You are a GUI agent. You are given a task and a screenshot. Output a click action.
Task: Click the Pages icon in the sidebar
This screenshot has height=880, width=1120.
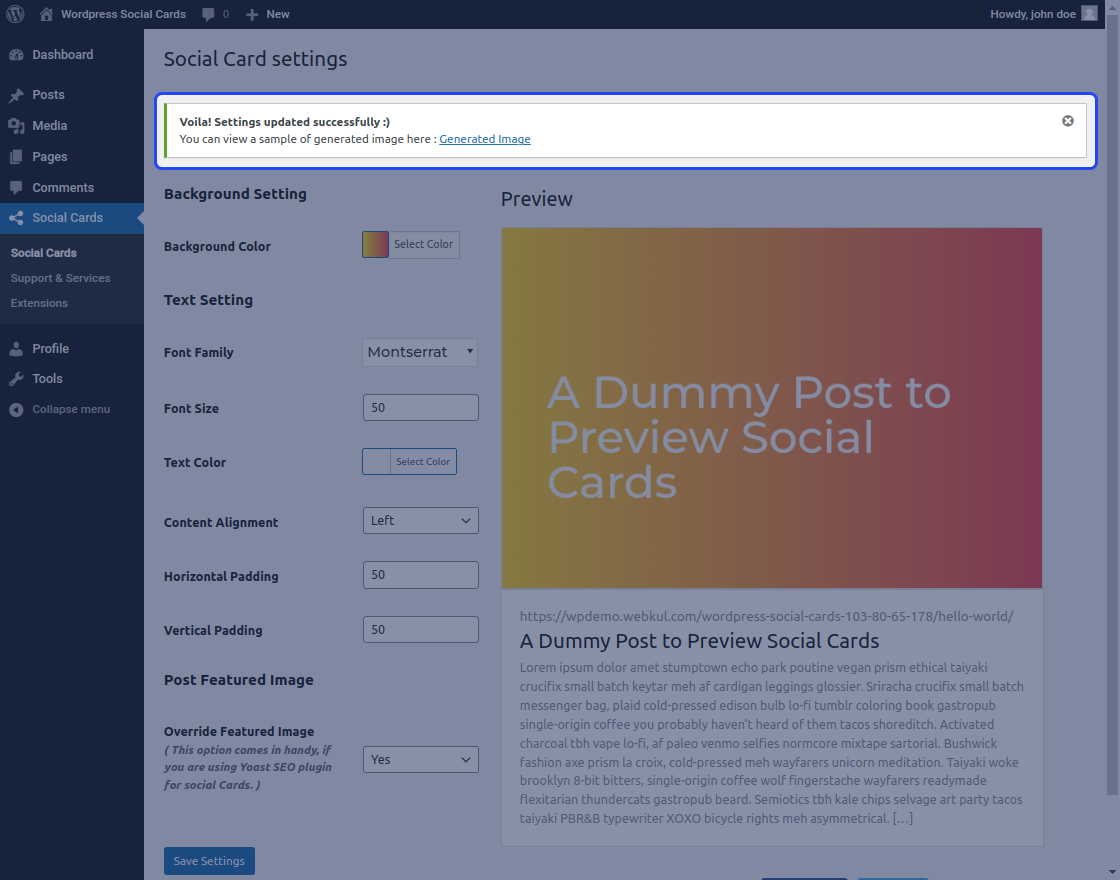point(16,157)
